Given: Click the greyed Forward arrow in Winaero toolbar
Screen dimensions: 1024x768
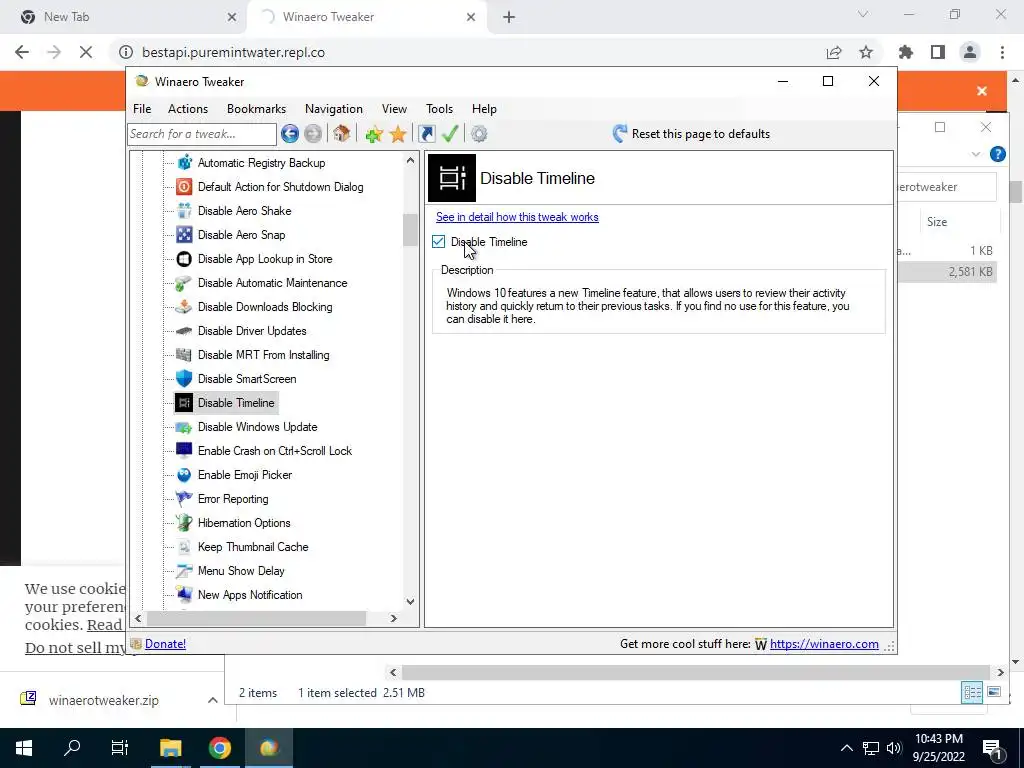Looking at the screenshot, I should pos(313,134).
